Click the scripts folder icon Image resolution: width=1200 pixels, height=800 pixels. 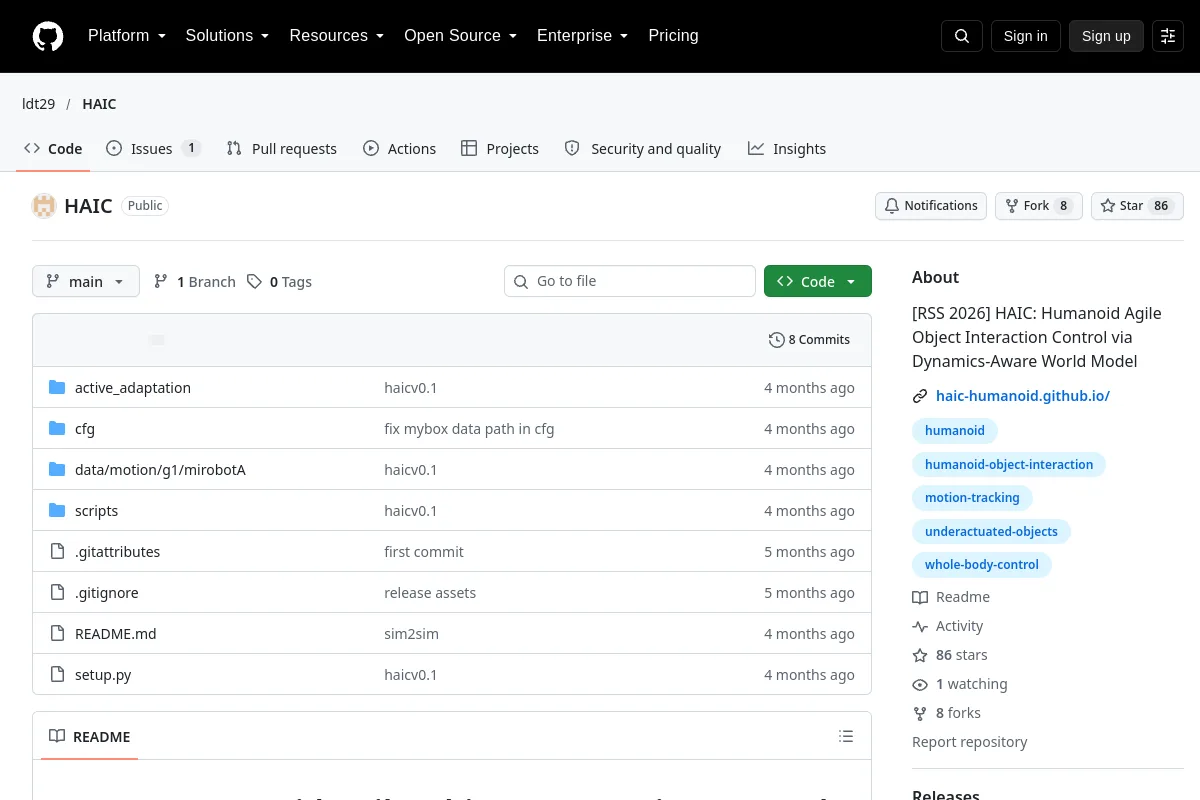coord(57,511)
